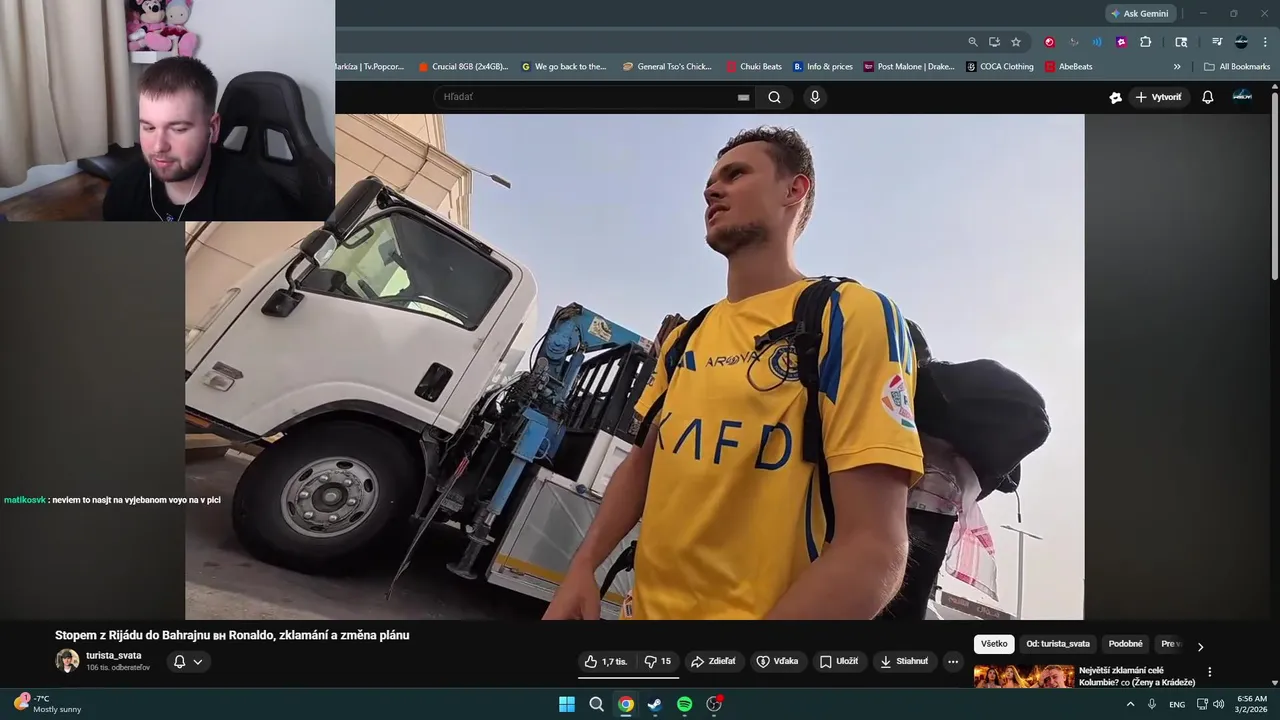Screen dimensions: 1280x720
Task: Expand the system tray hidden icons chevron
Action: click(1131, 704)
